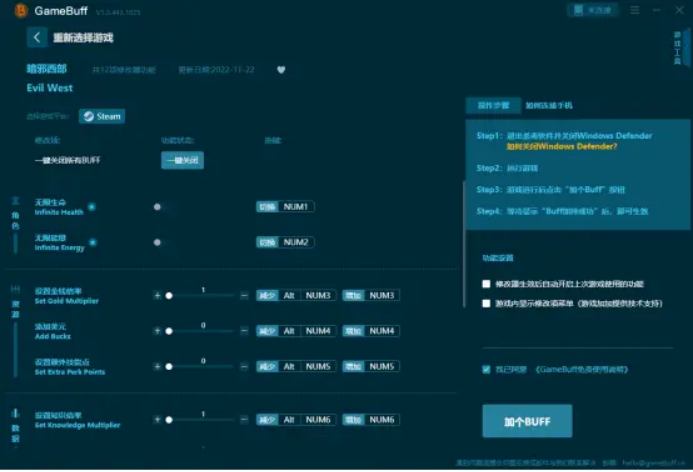
Task: Click the plus icon for Add Bucks
Action: pyautogui.click(x=157, y=331)
